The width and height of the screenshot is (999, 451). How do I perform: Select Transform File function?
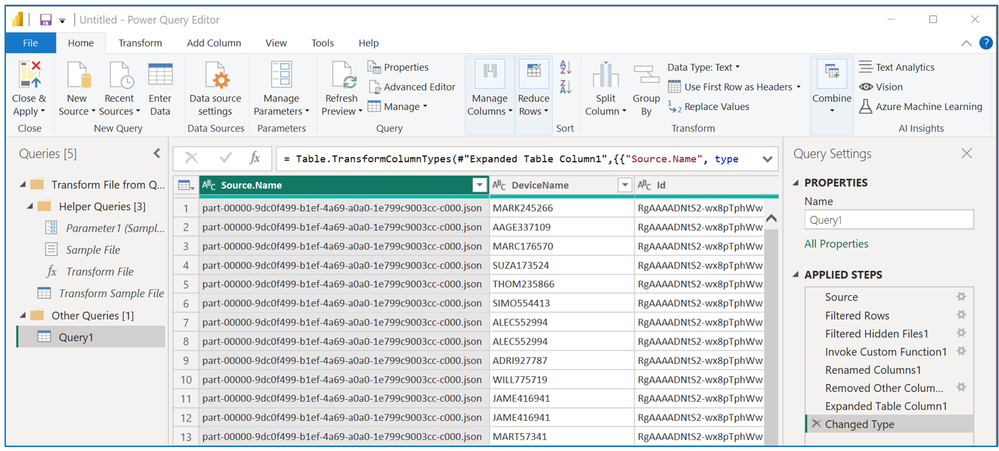[91, 271]
